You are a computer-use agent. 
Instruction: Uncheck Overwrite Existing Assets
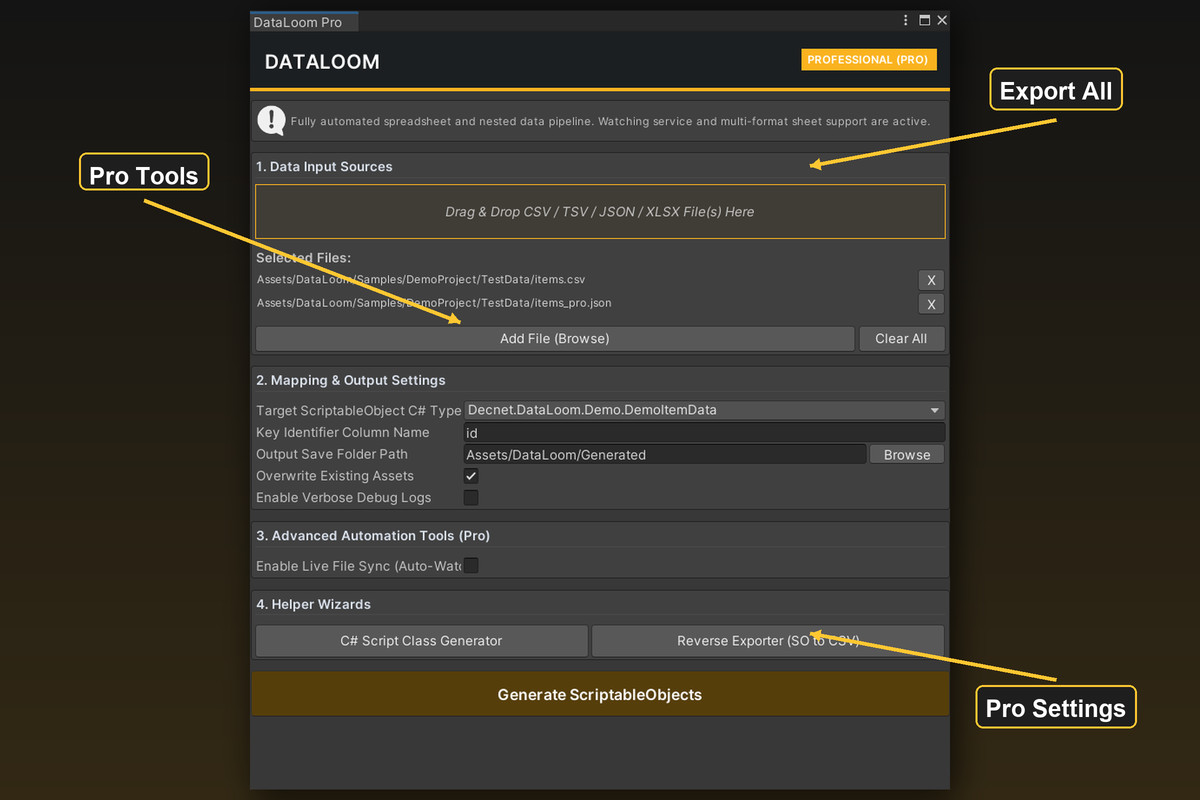coord(471,476)
